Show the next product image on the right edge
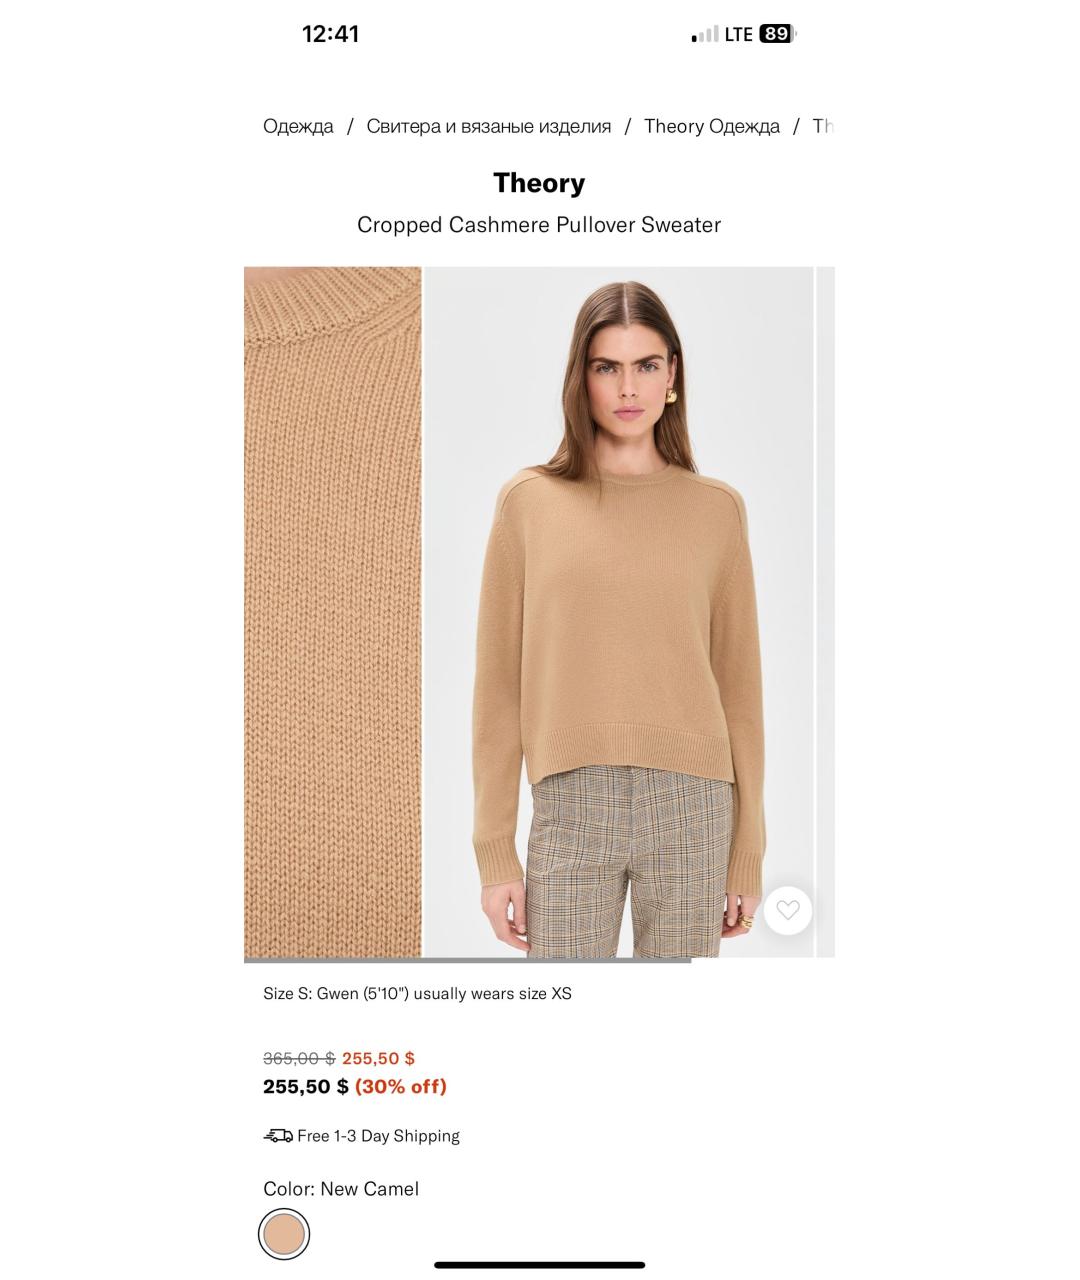This screenshot has width=1080, height=1280. click(x=826, y=612)
